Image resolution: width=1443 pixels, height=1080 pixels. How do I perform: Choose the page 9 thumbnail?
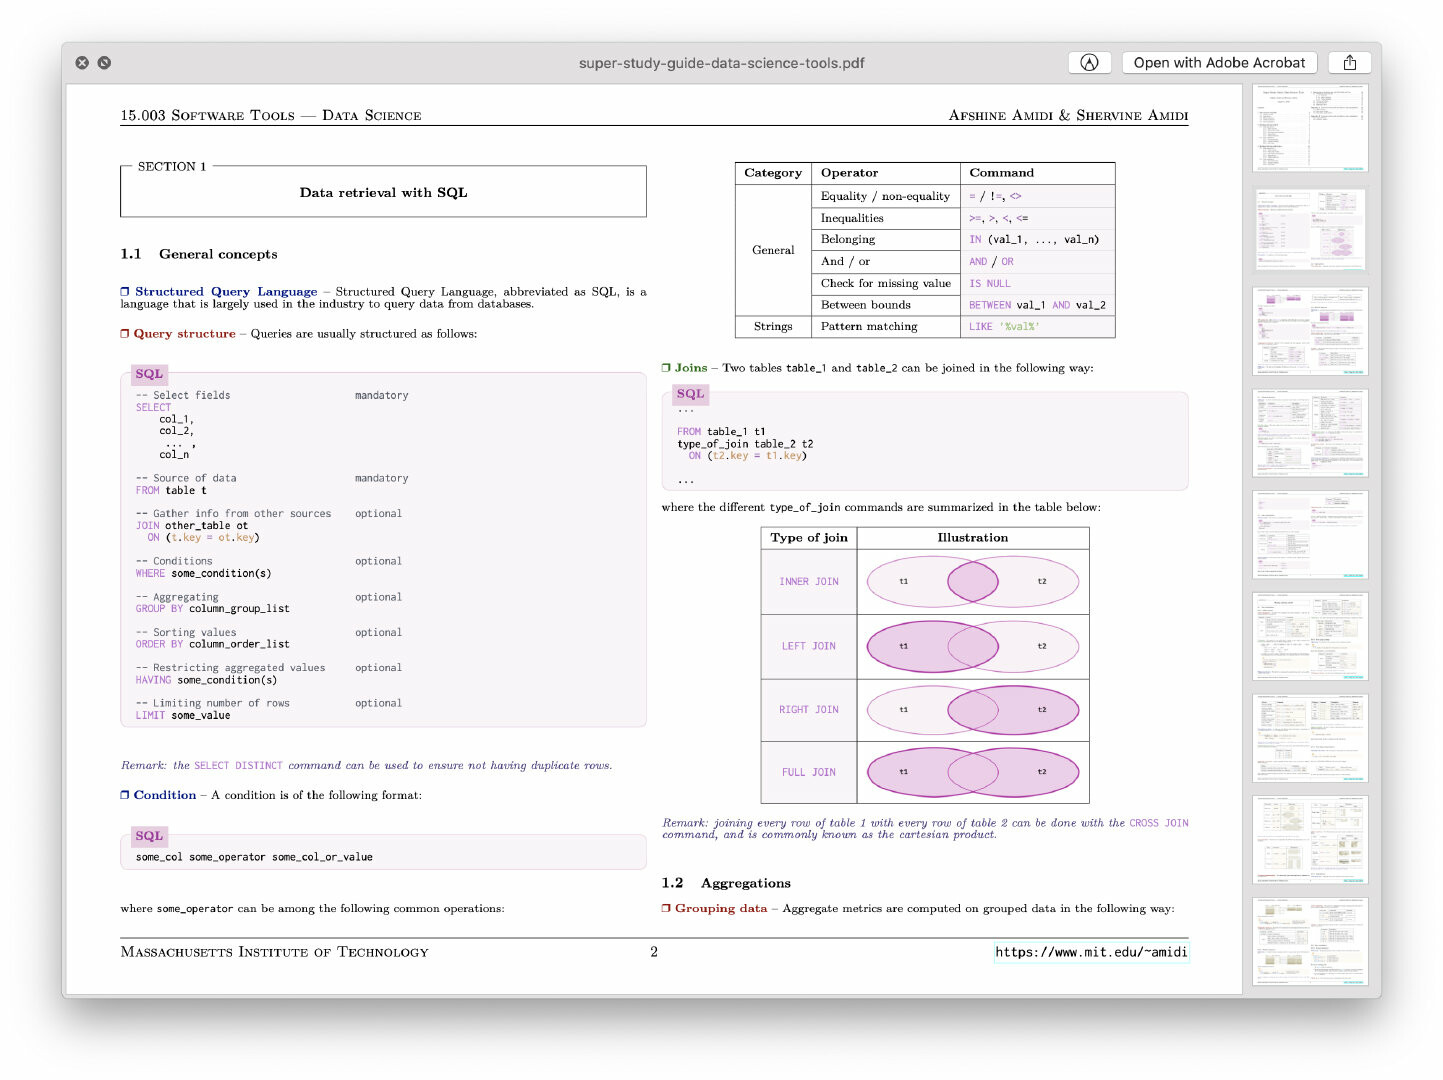click(1310, 941)
